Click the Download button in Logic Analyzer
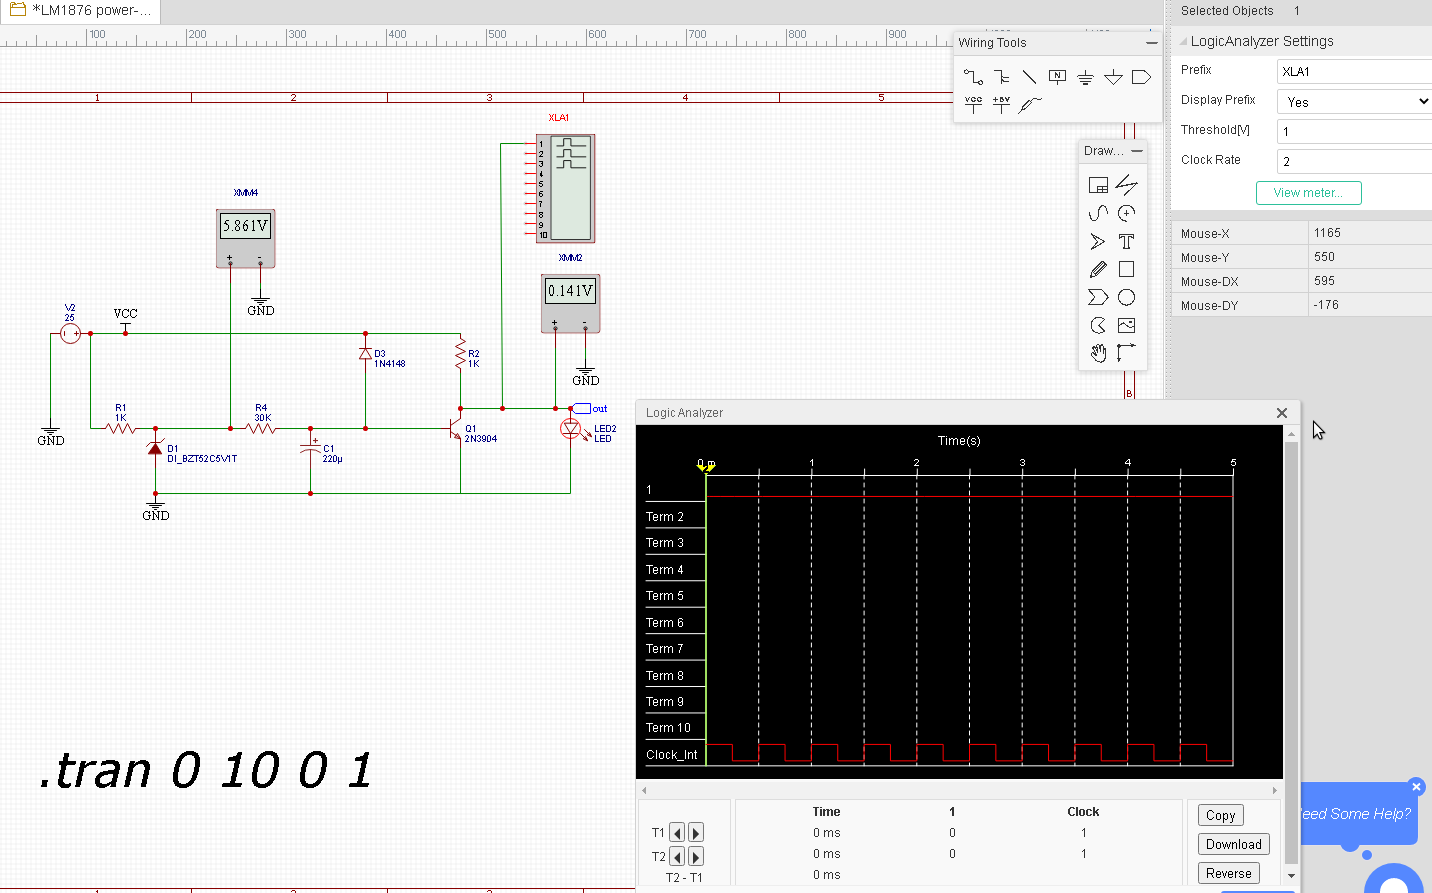 click(1234, 844)
